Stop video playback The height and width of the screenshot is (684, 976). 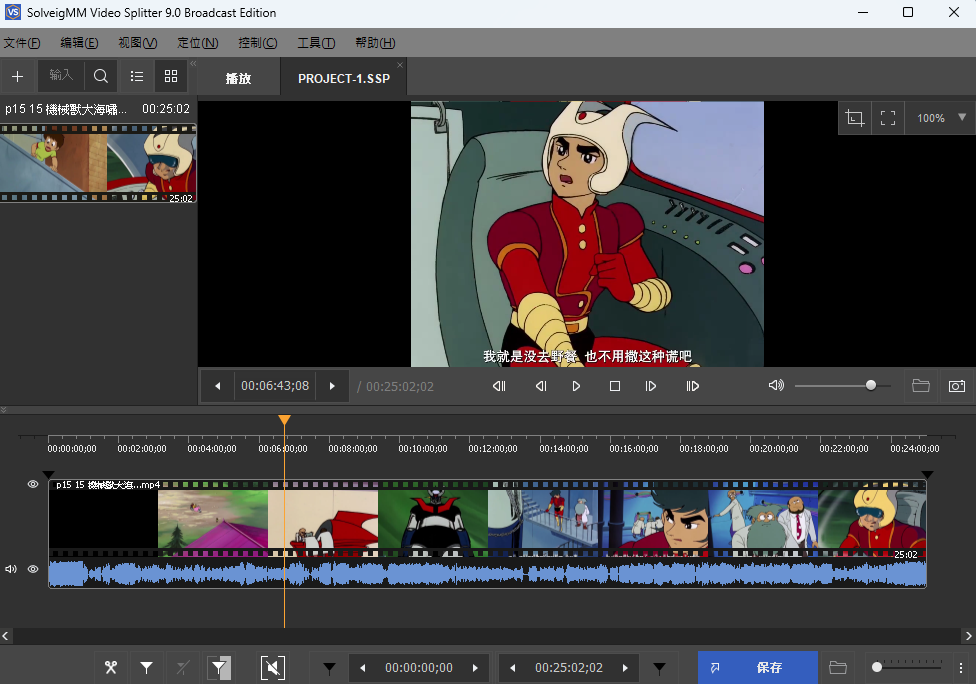[615, 386]
